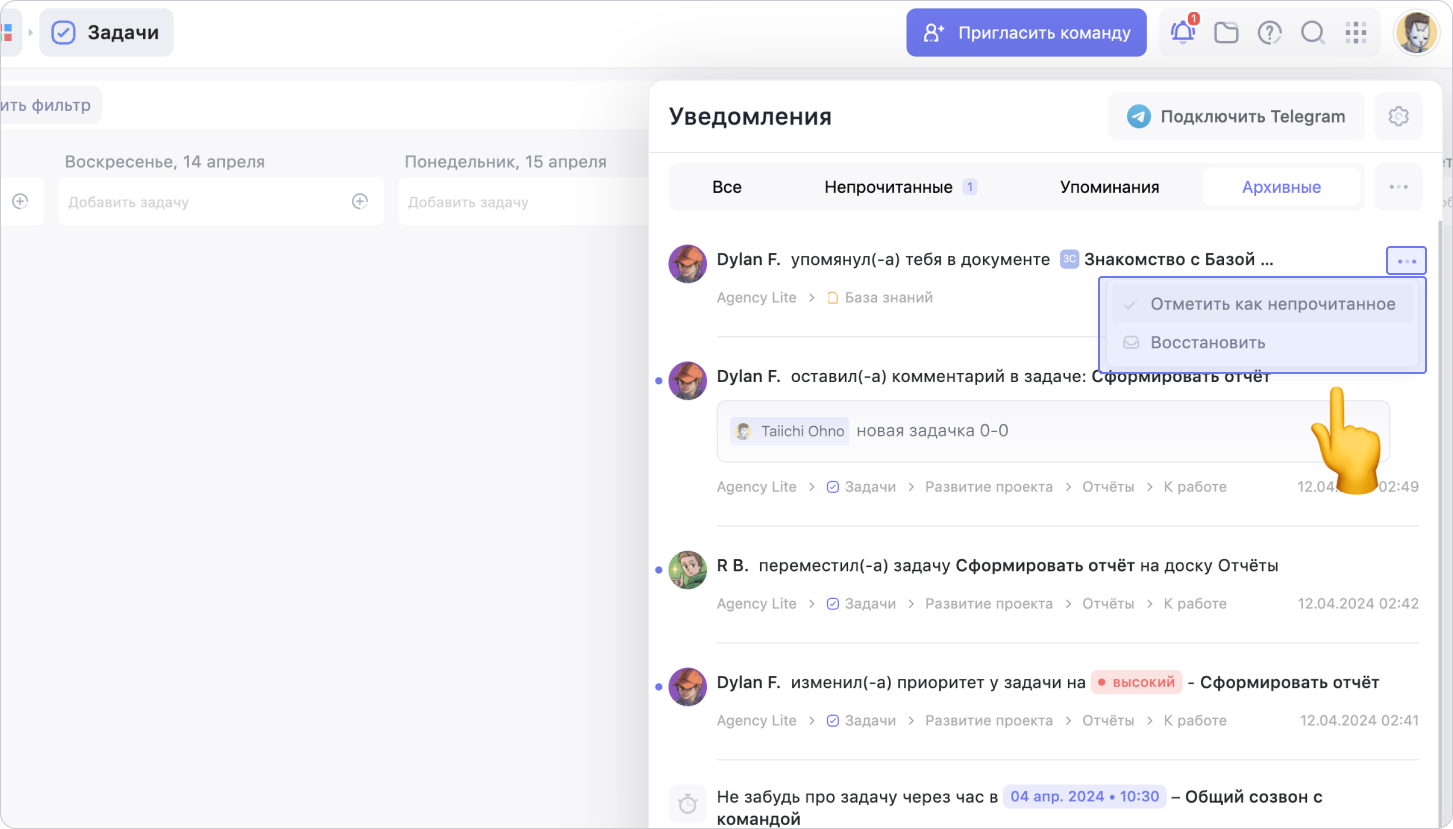
Task: Select Восстановить from the context menu
Action: click(x=1207, y=342)
